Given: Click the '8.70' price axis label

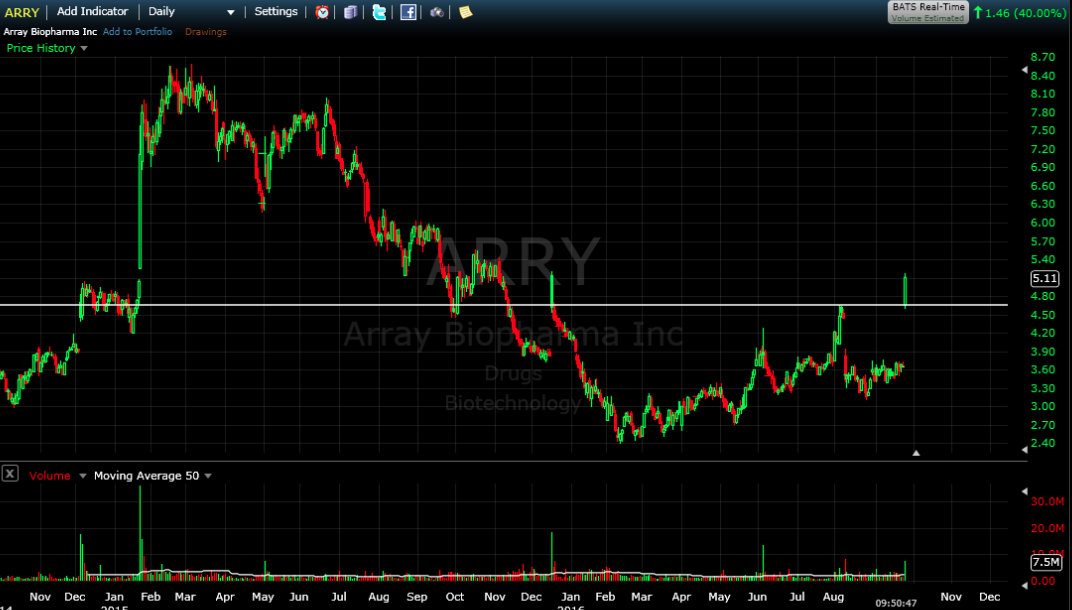Looking at the screenshot, I should (x=1043, y=58).
